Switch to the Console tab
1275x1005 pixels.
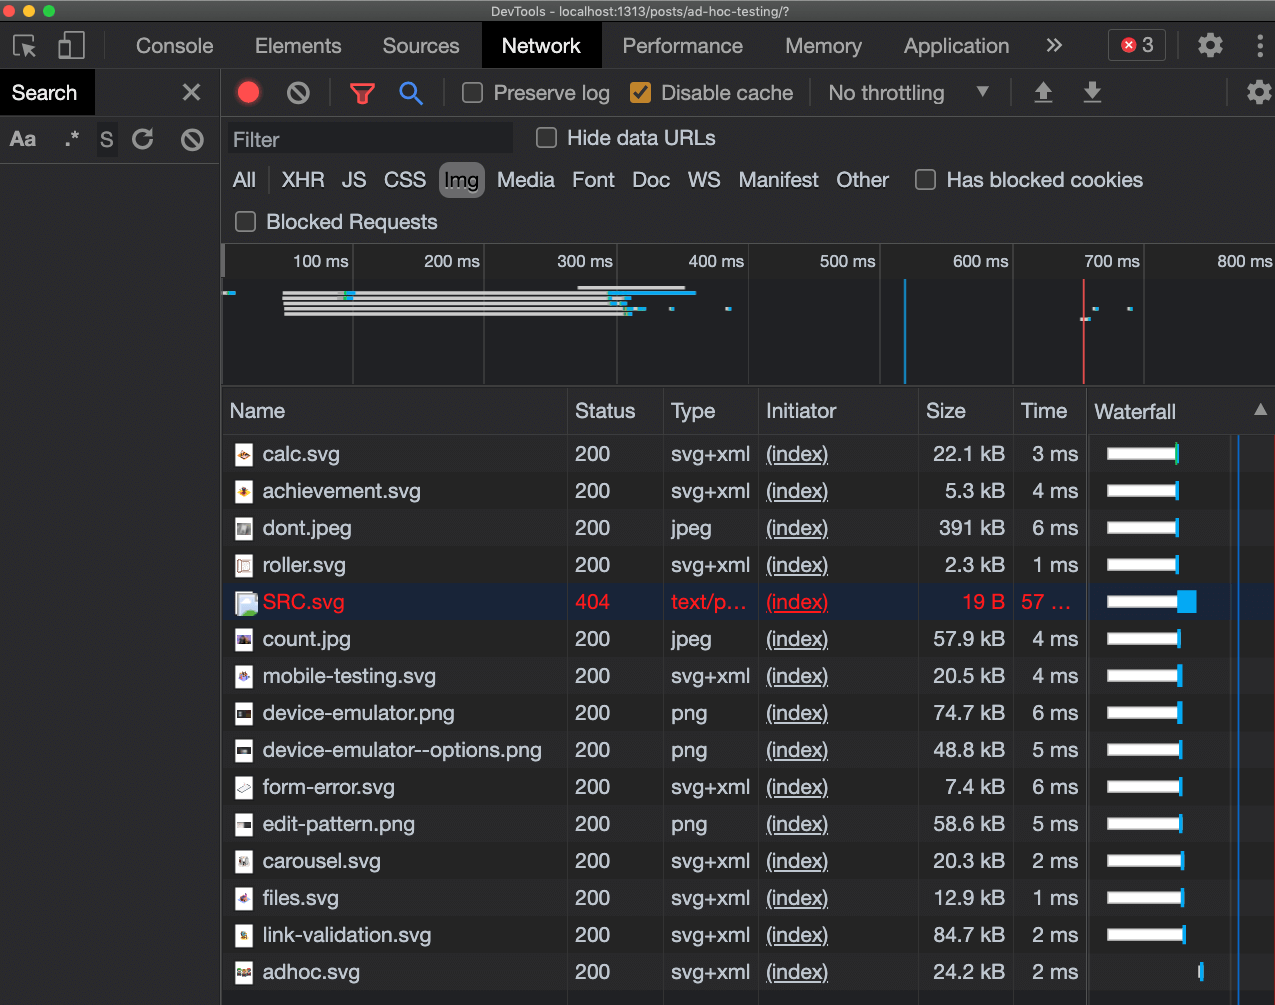coord(174,46)
